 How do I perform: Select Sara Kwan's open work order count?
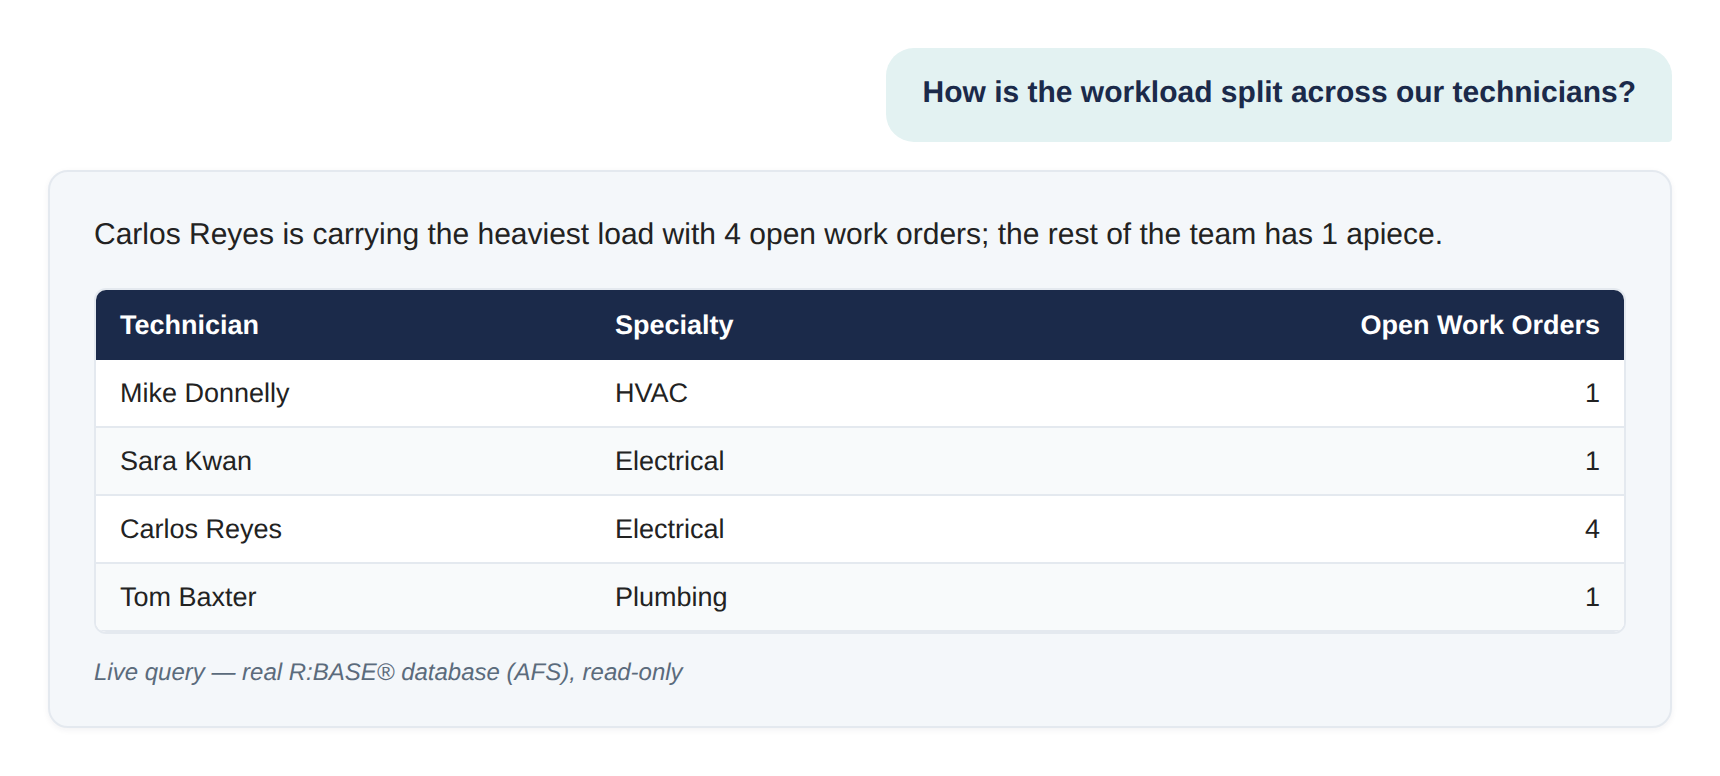1592,461
